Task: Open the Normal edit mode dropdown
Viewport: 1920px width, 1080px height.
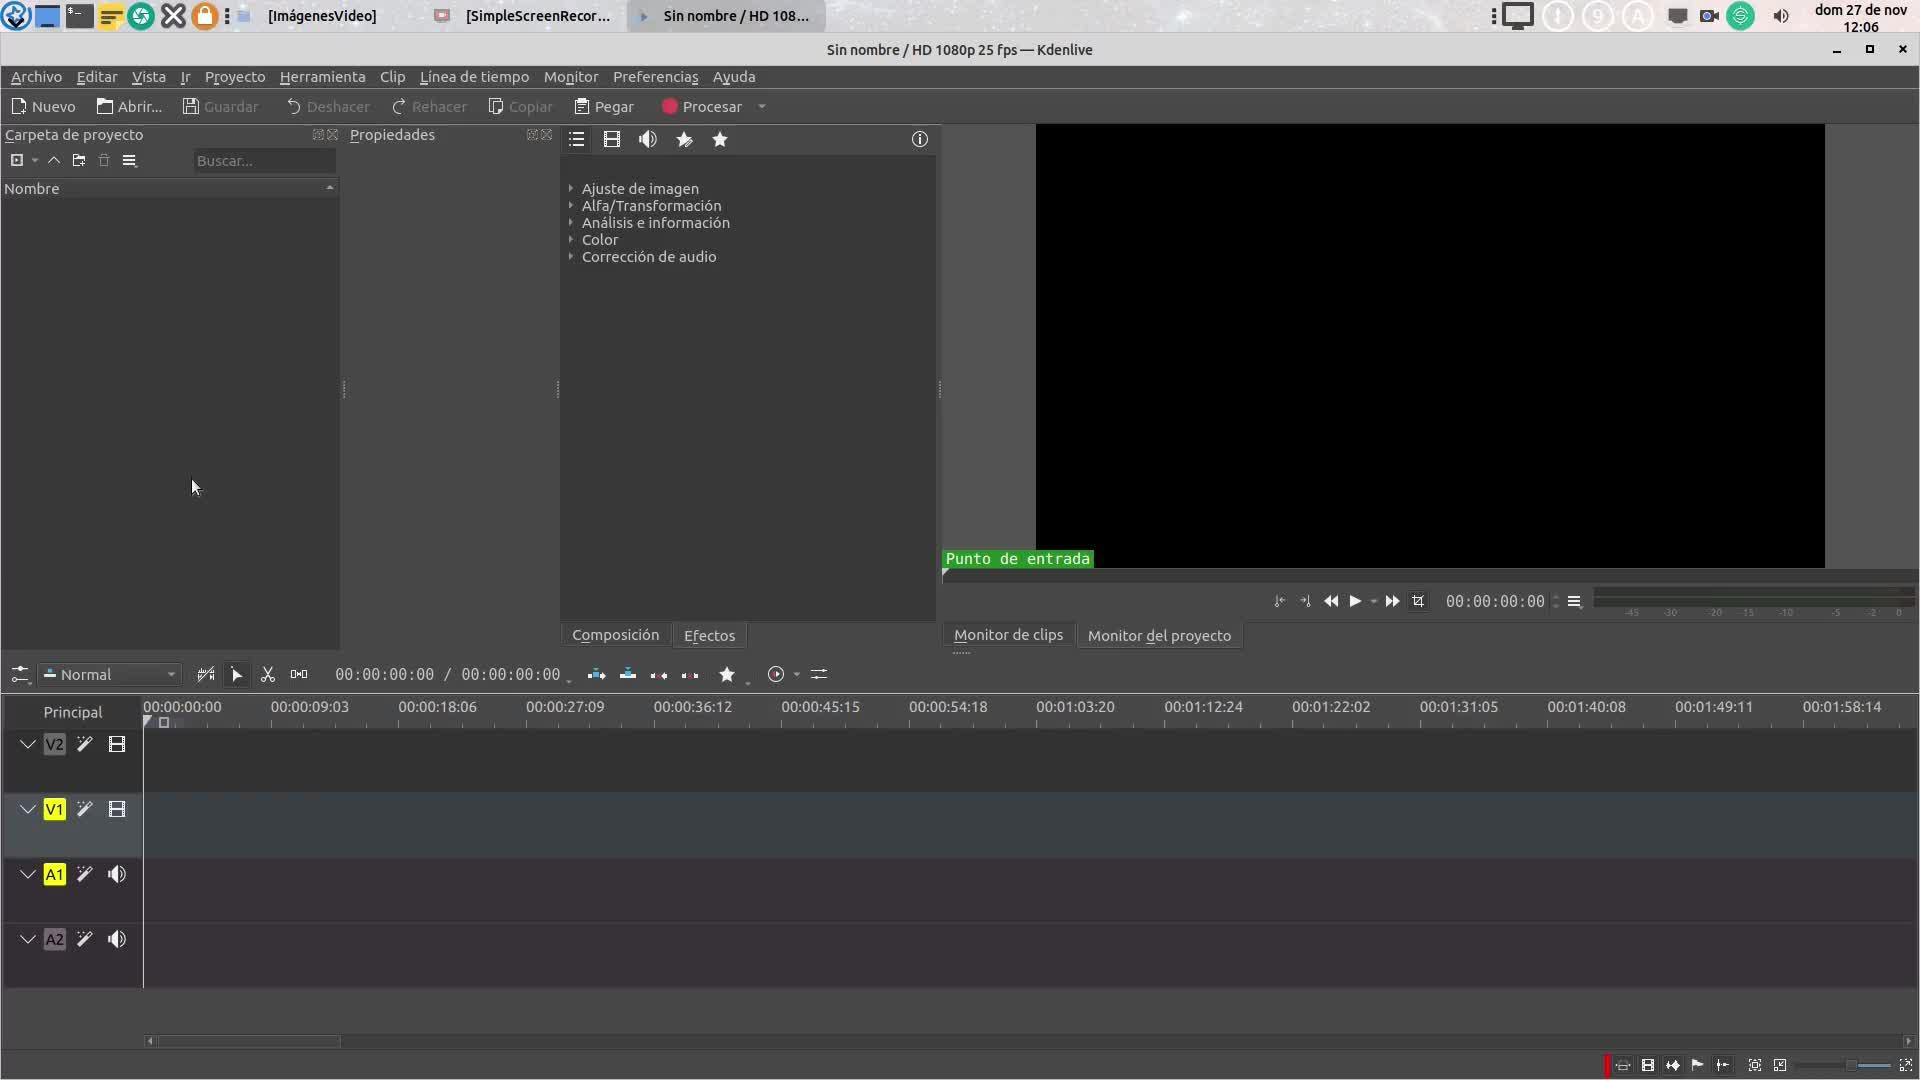Action: pos(110,675)
